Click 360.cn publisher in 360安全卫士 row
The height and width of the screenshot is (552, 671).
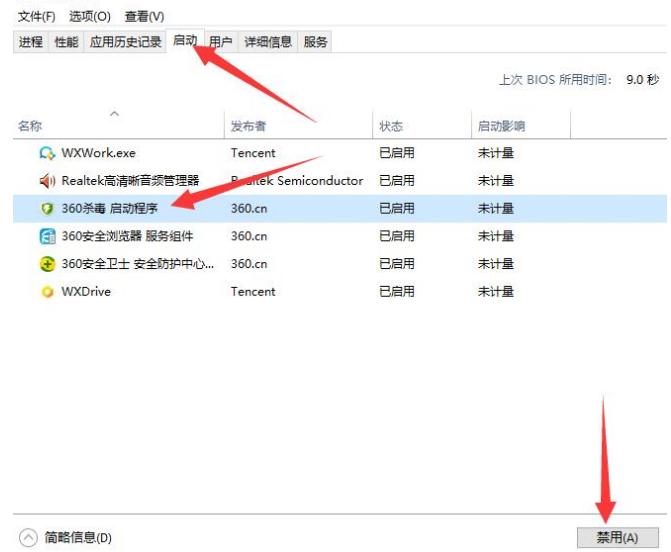click(249, 264)
